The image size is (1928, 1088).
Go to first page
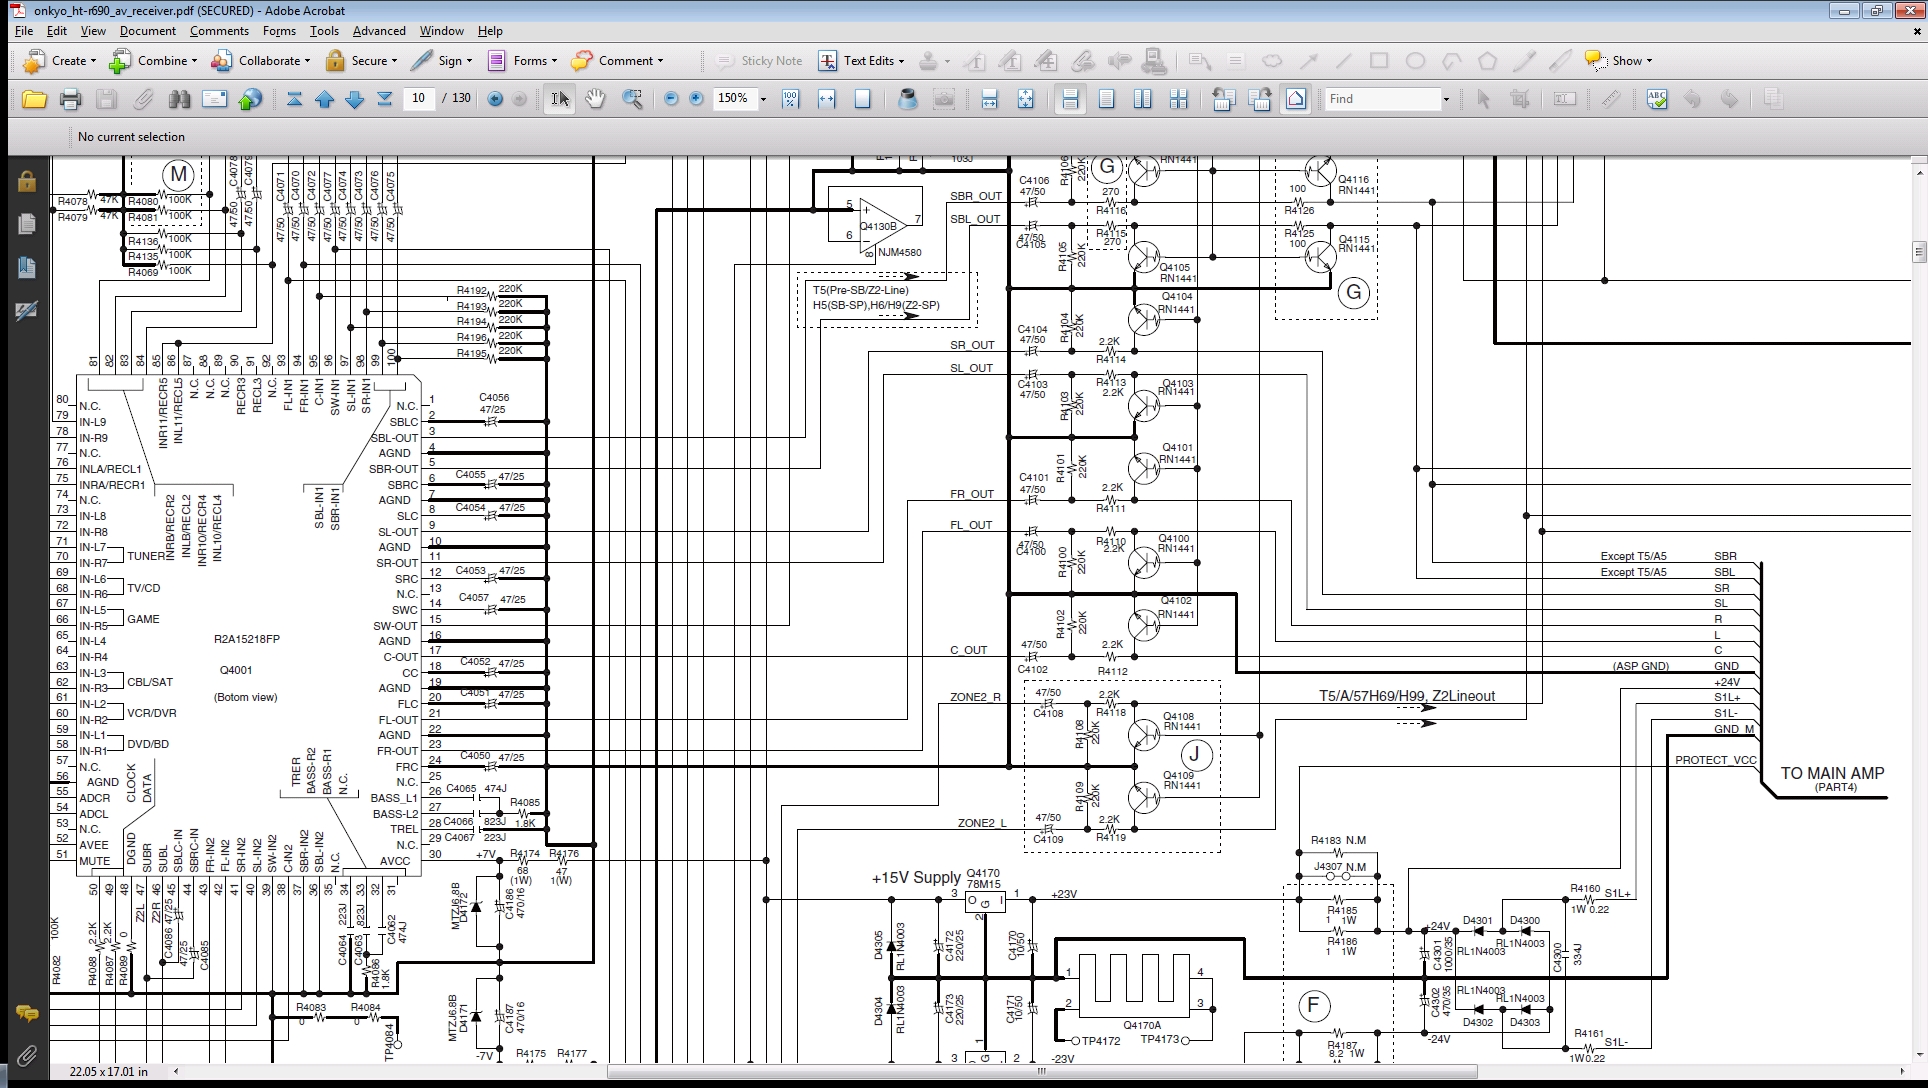click(x=295, y=99)
